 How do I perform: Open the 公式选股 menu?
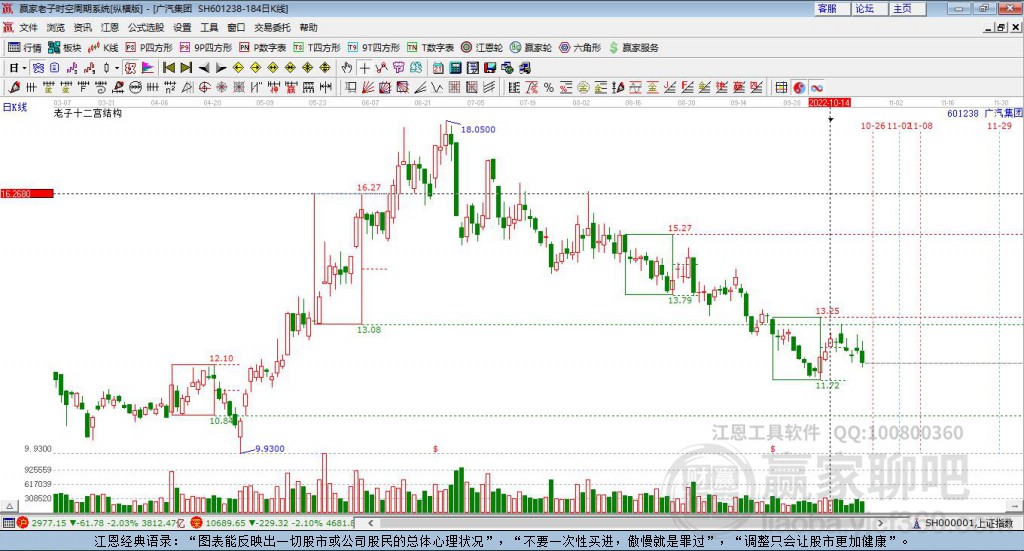pos(146,27)
